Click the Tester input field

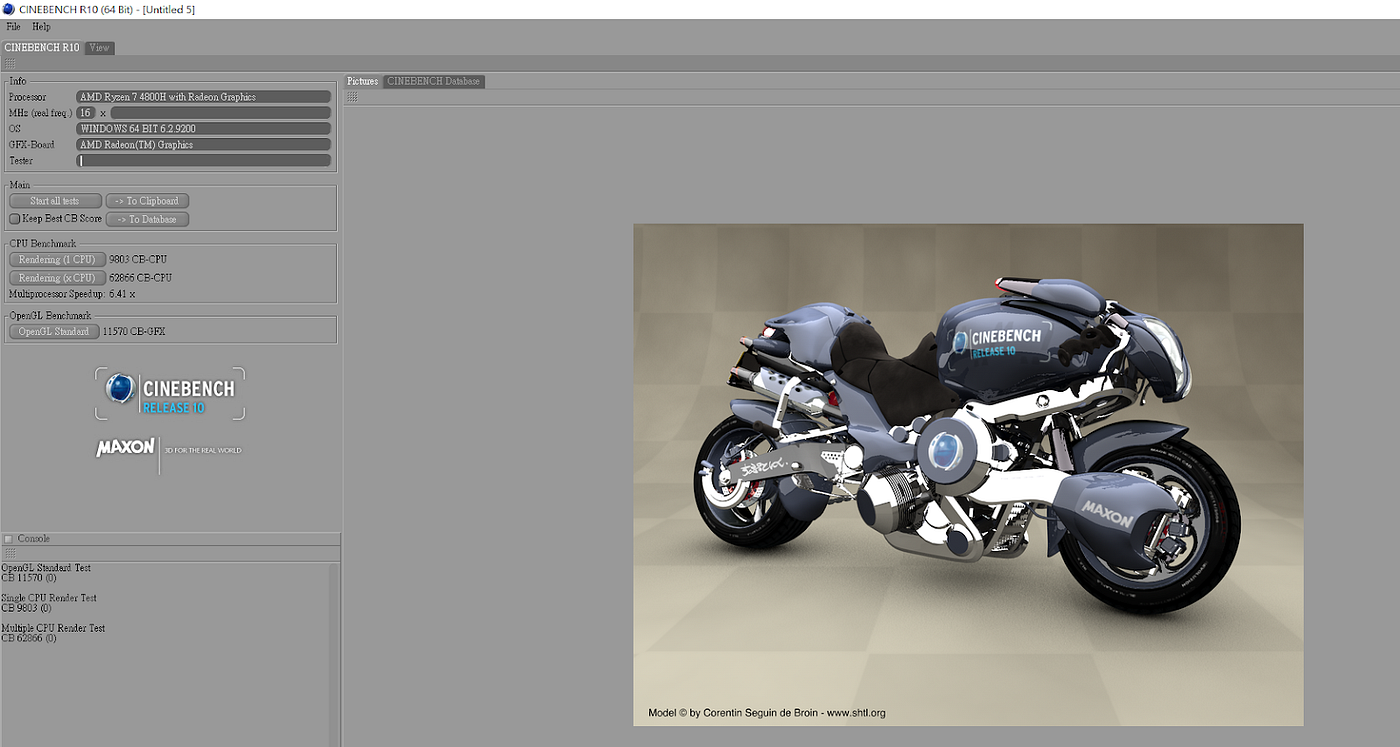tap(203, 161)
